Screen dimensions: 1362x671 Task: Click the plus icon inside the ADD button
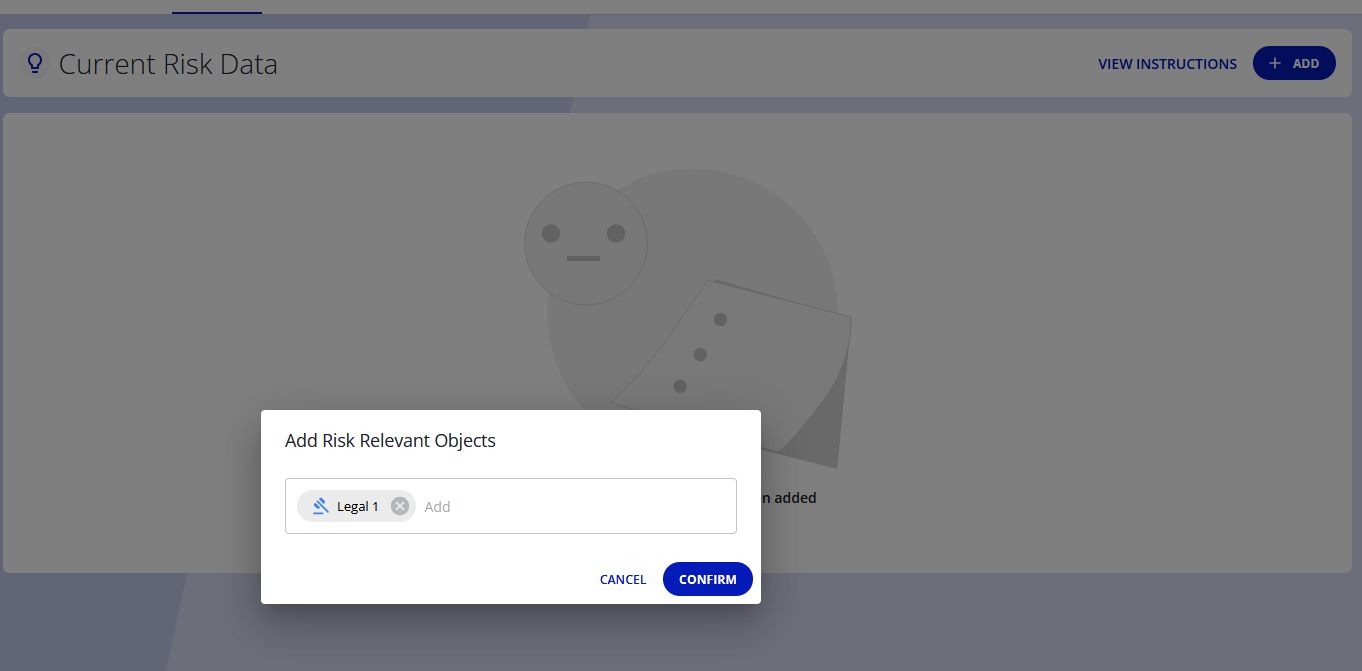pos(1275,63)
